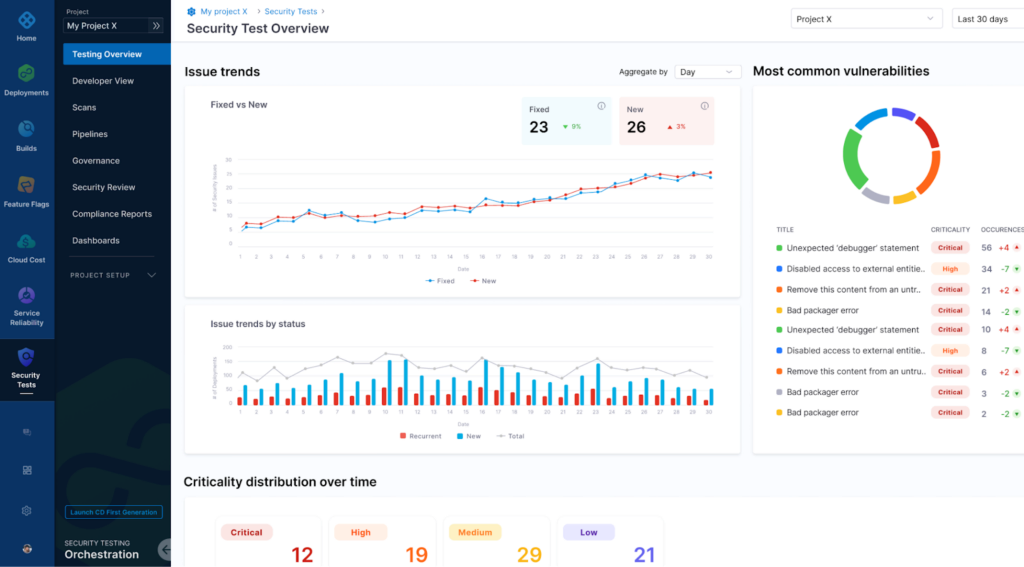
Task: Click the Critical count card
Action: (x=268, y=542)
